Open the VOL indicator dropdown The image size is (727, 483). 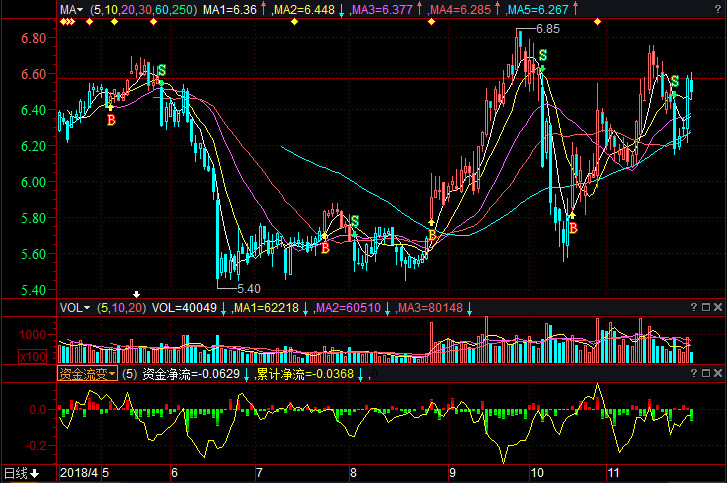(74, 308)
